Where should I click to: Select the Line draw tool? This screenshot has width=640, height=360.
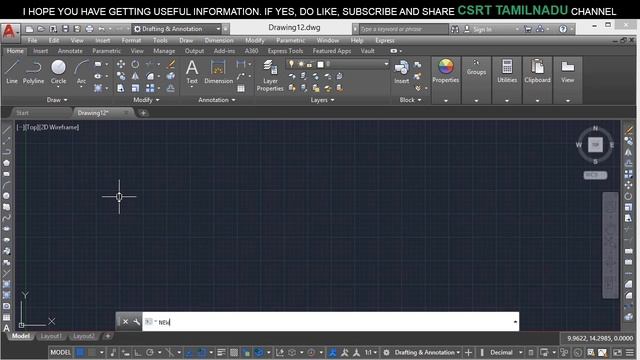coord(12,71)
